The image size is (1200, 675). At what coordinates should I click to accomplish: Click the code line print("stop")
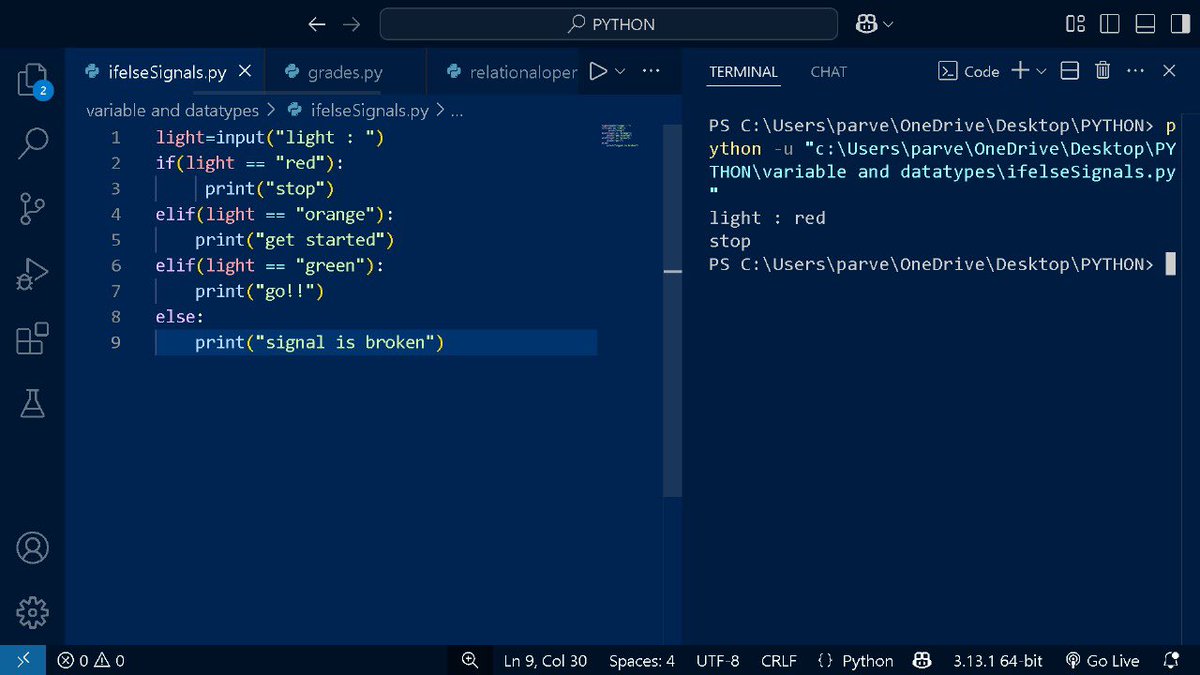pos(269,189)
